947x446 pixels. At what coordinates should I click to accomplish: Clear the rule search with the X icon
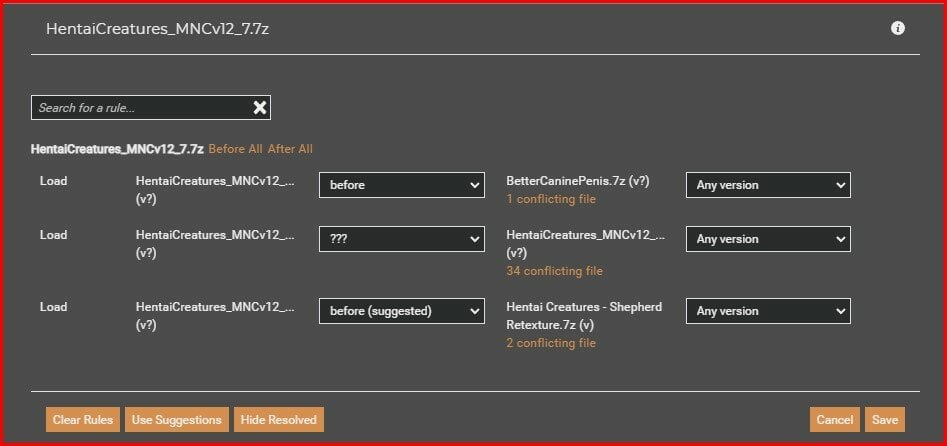(260, 108)
